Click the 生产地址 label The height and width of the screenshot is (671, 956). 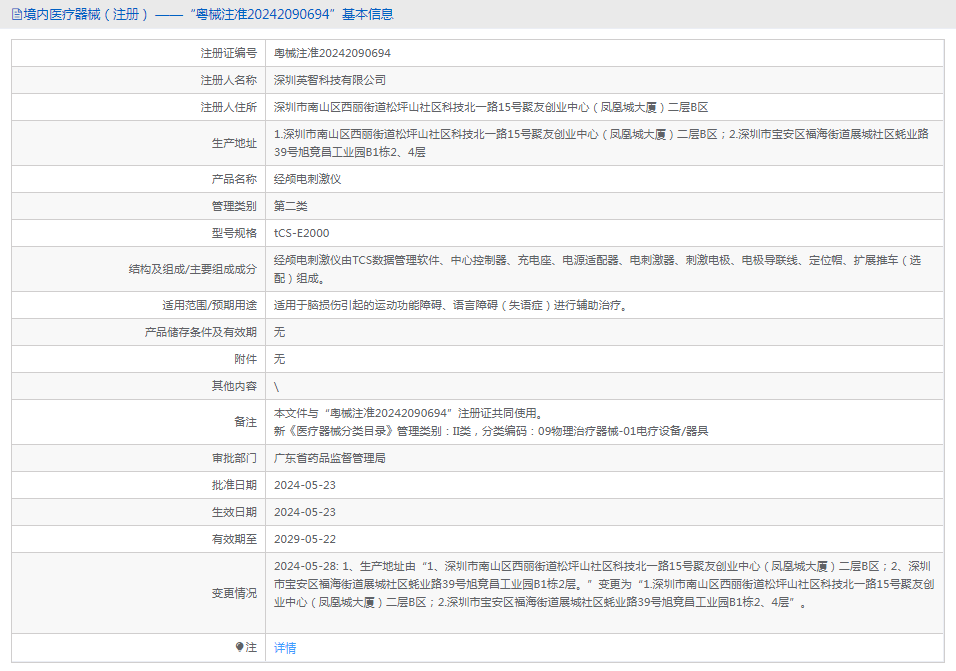[235, 143]
